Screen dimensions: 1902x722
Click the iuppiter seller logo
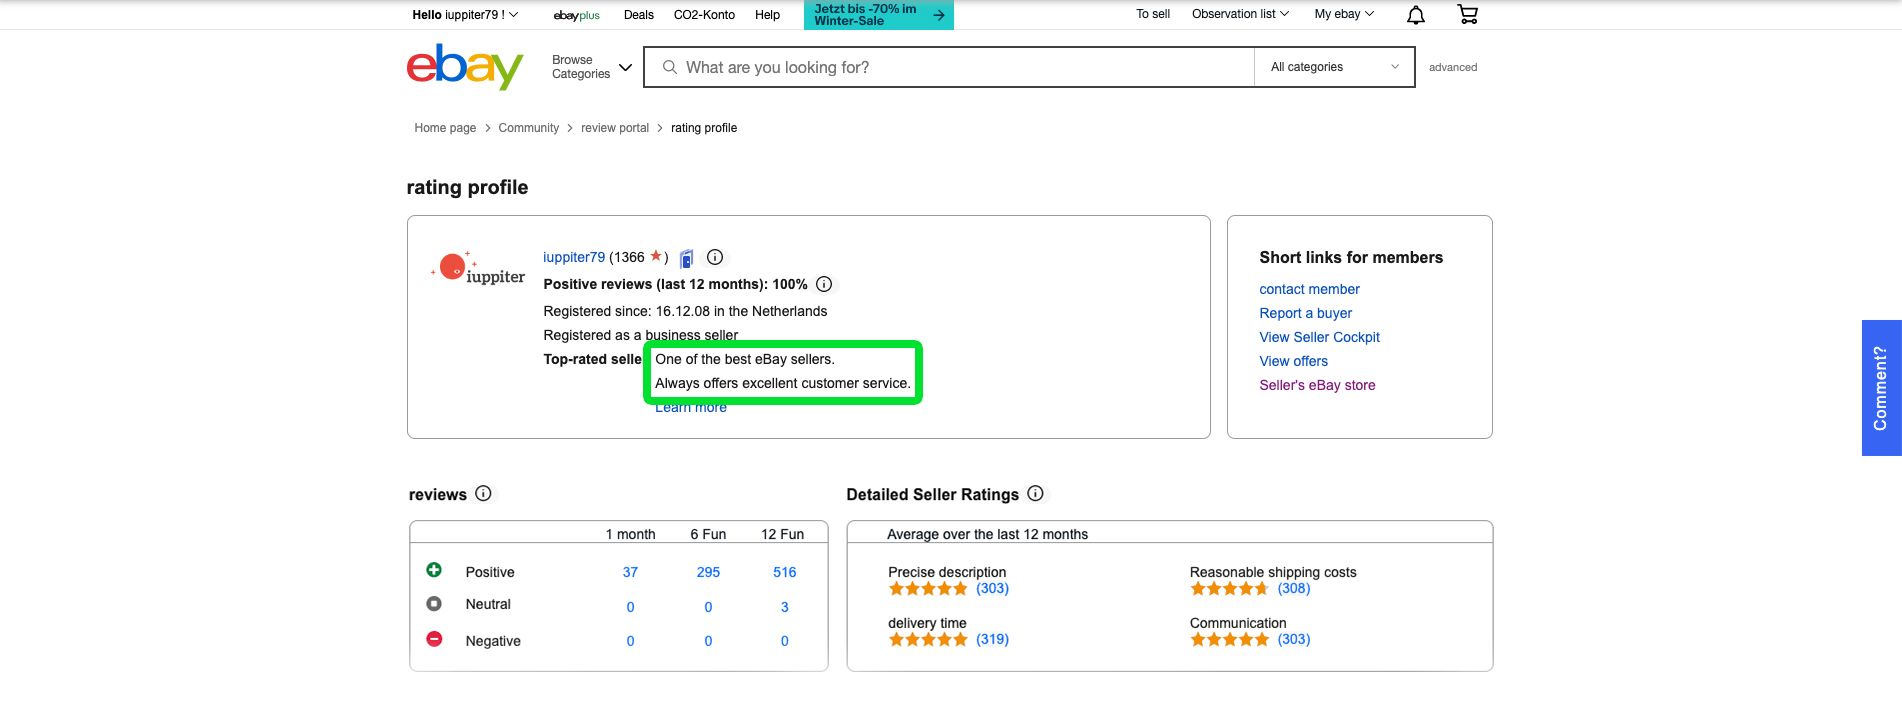[x=478, y=270]
